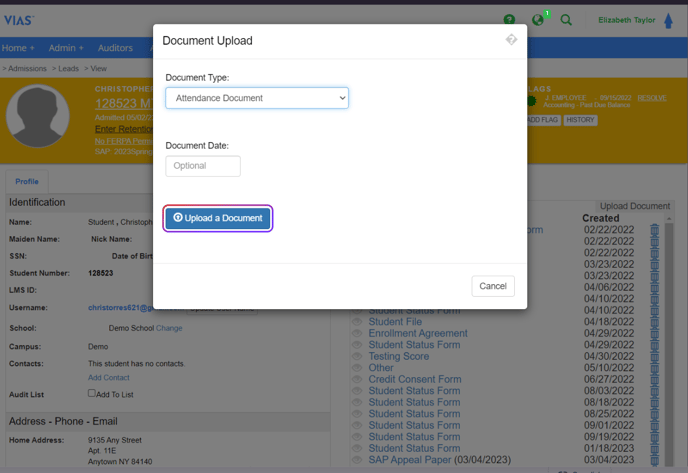Expand the Home menu

(18, 48)
